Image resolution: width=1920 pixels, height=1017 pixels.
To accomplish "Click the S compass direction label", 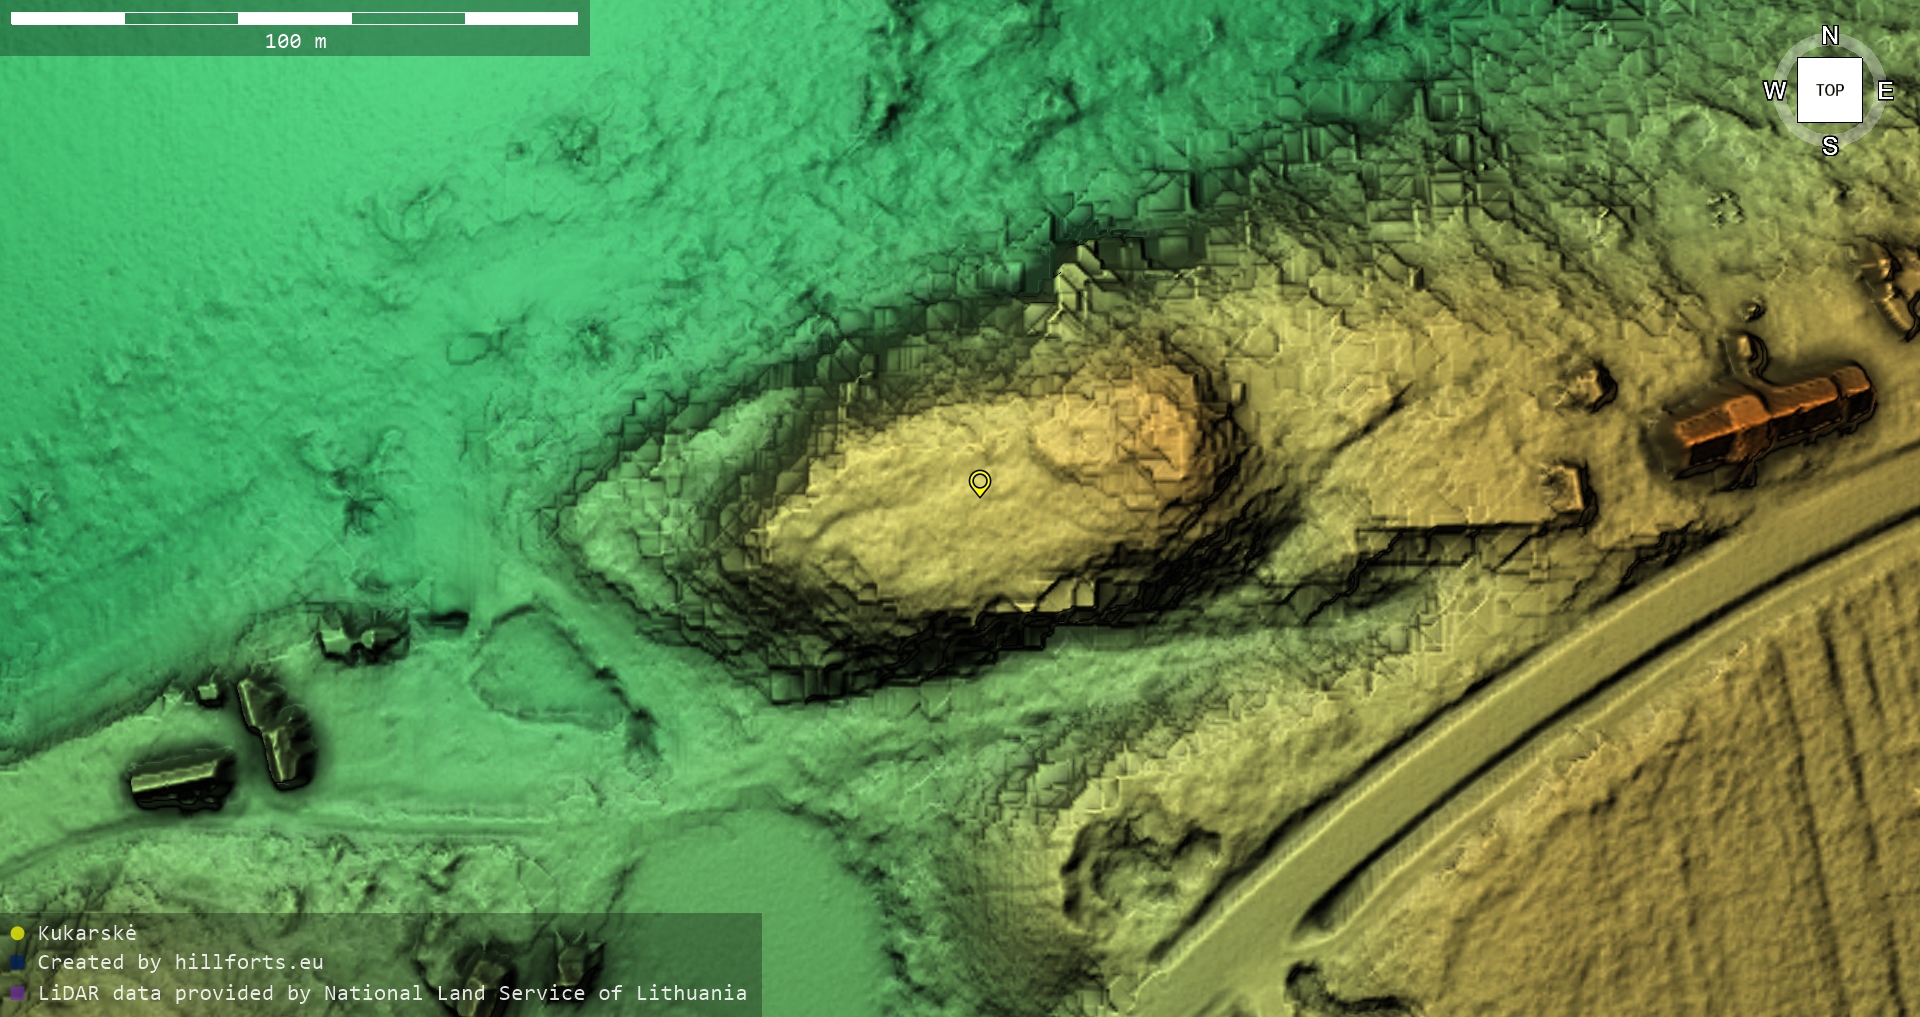I will (1830, 146).
